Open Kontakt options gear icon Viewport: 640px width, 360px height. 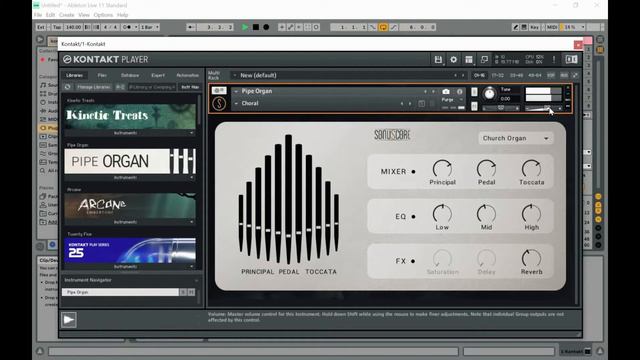click(453, 60)
